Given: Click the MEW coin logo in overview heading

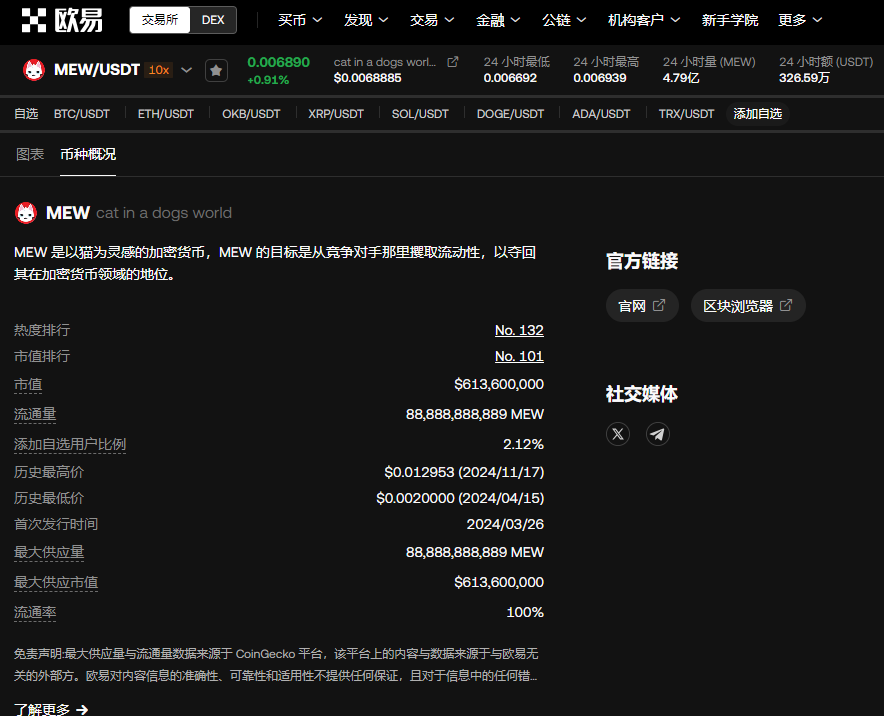Looking at the screenshot, I should 26,213.
